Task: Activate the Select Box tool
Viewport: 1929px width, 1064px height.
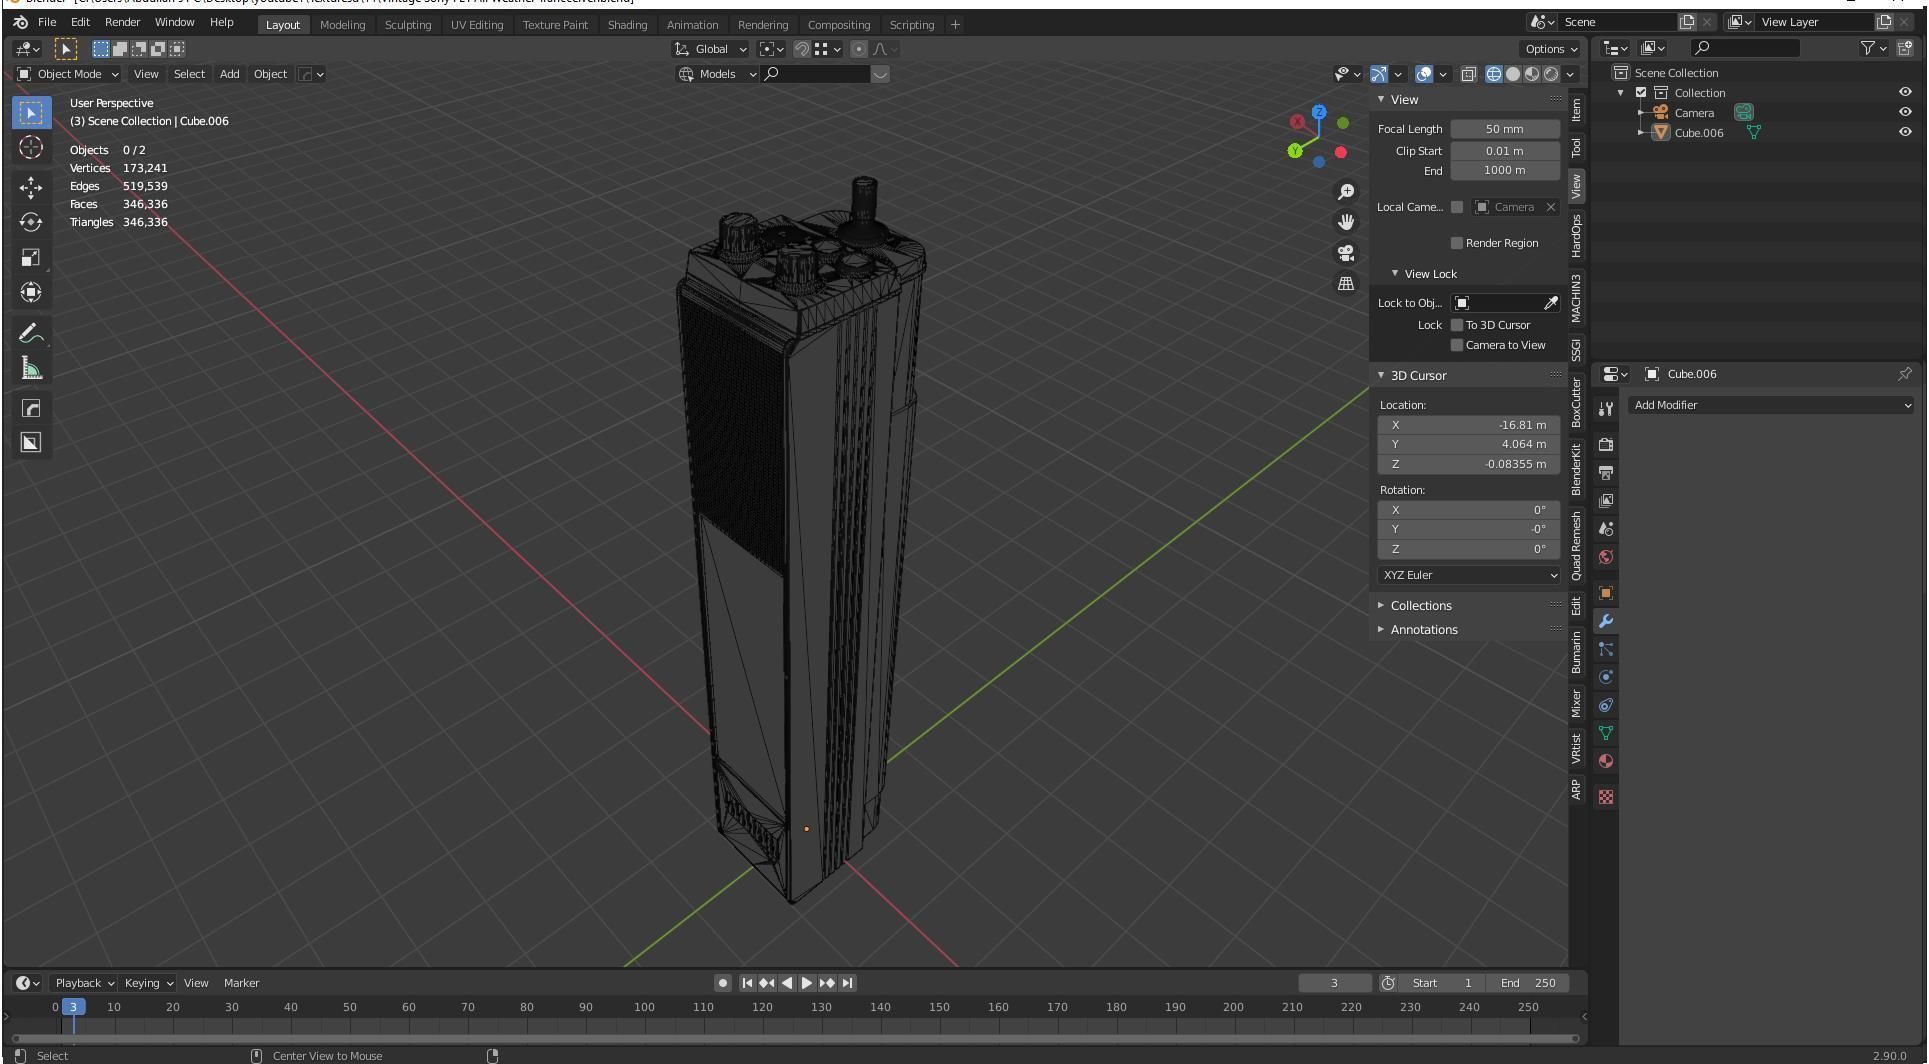Action: coord(31,113)
